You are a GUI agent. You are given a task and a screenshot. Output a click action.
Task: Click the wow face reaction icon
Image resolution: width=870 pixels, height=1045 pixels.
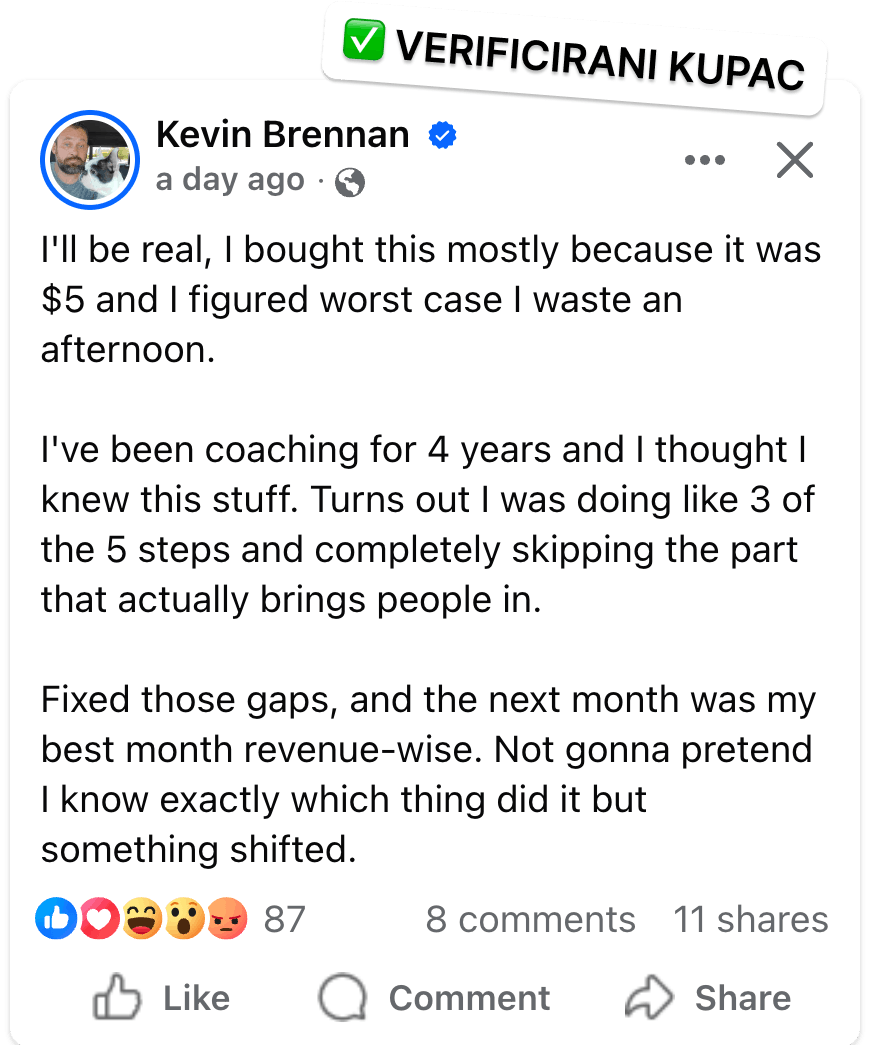pyautogui.click(x=185, y=919)
